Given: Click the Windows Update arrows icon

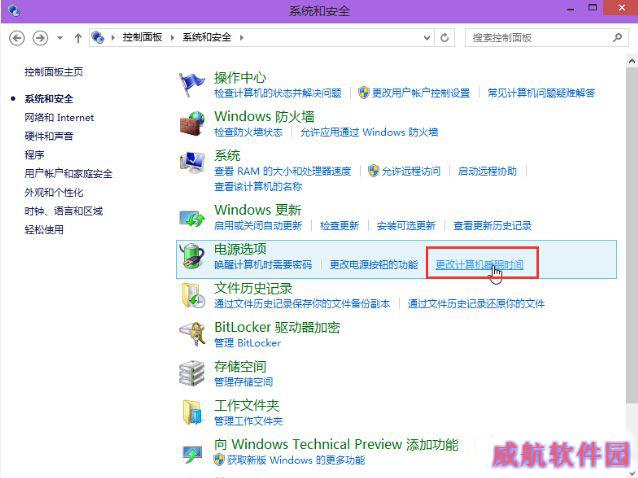Looking at the screenshot, I should point(192,218).
